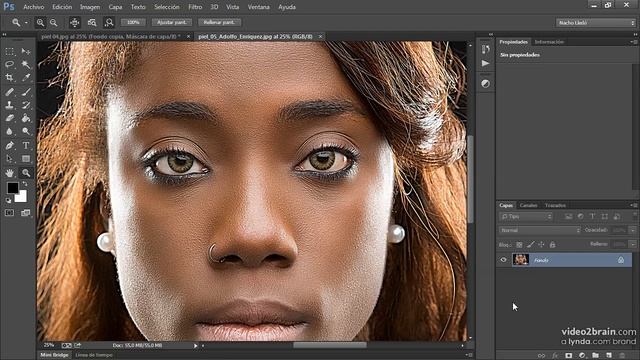The width and height of the screenshot is (640, 360).
Task: Select the History Brush tool
Action: click(26, 105)
